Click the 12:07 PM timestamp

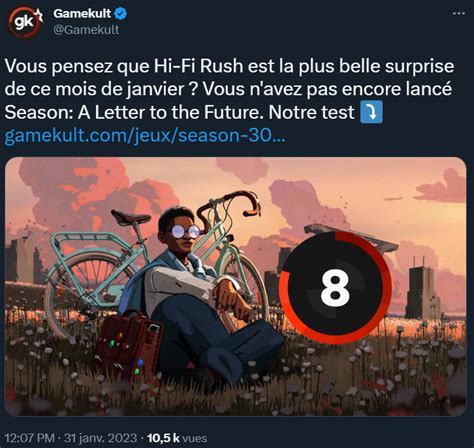pyautogui.click(x=30, y=438)
